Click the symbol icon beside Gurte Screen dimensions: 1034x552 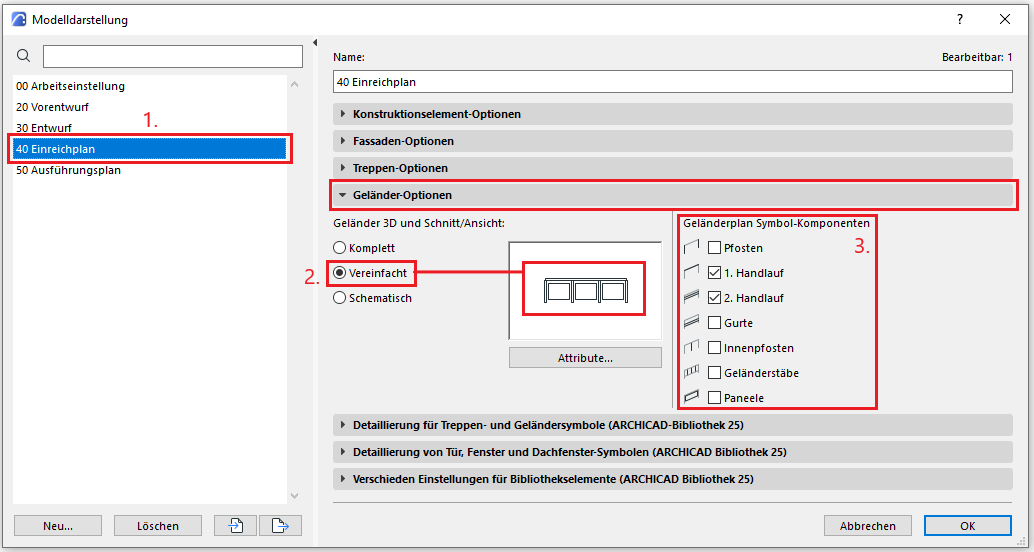pyautogui.click(x=690, y=322)
